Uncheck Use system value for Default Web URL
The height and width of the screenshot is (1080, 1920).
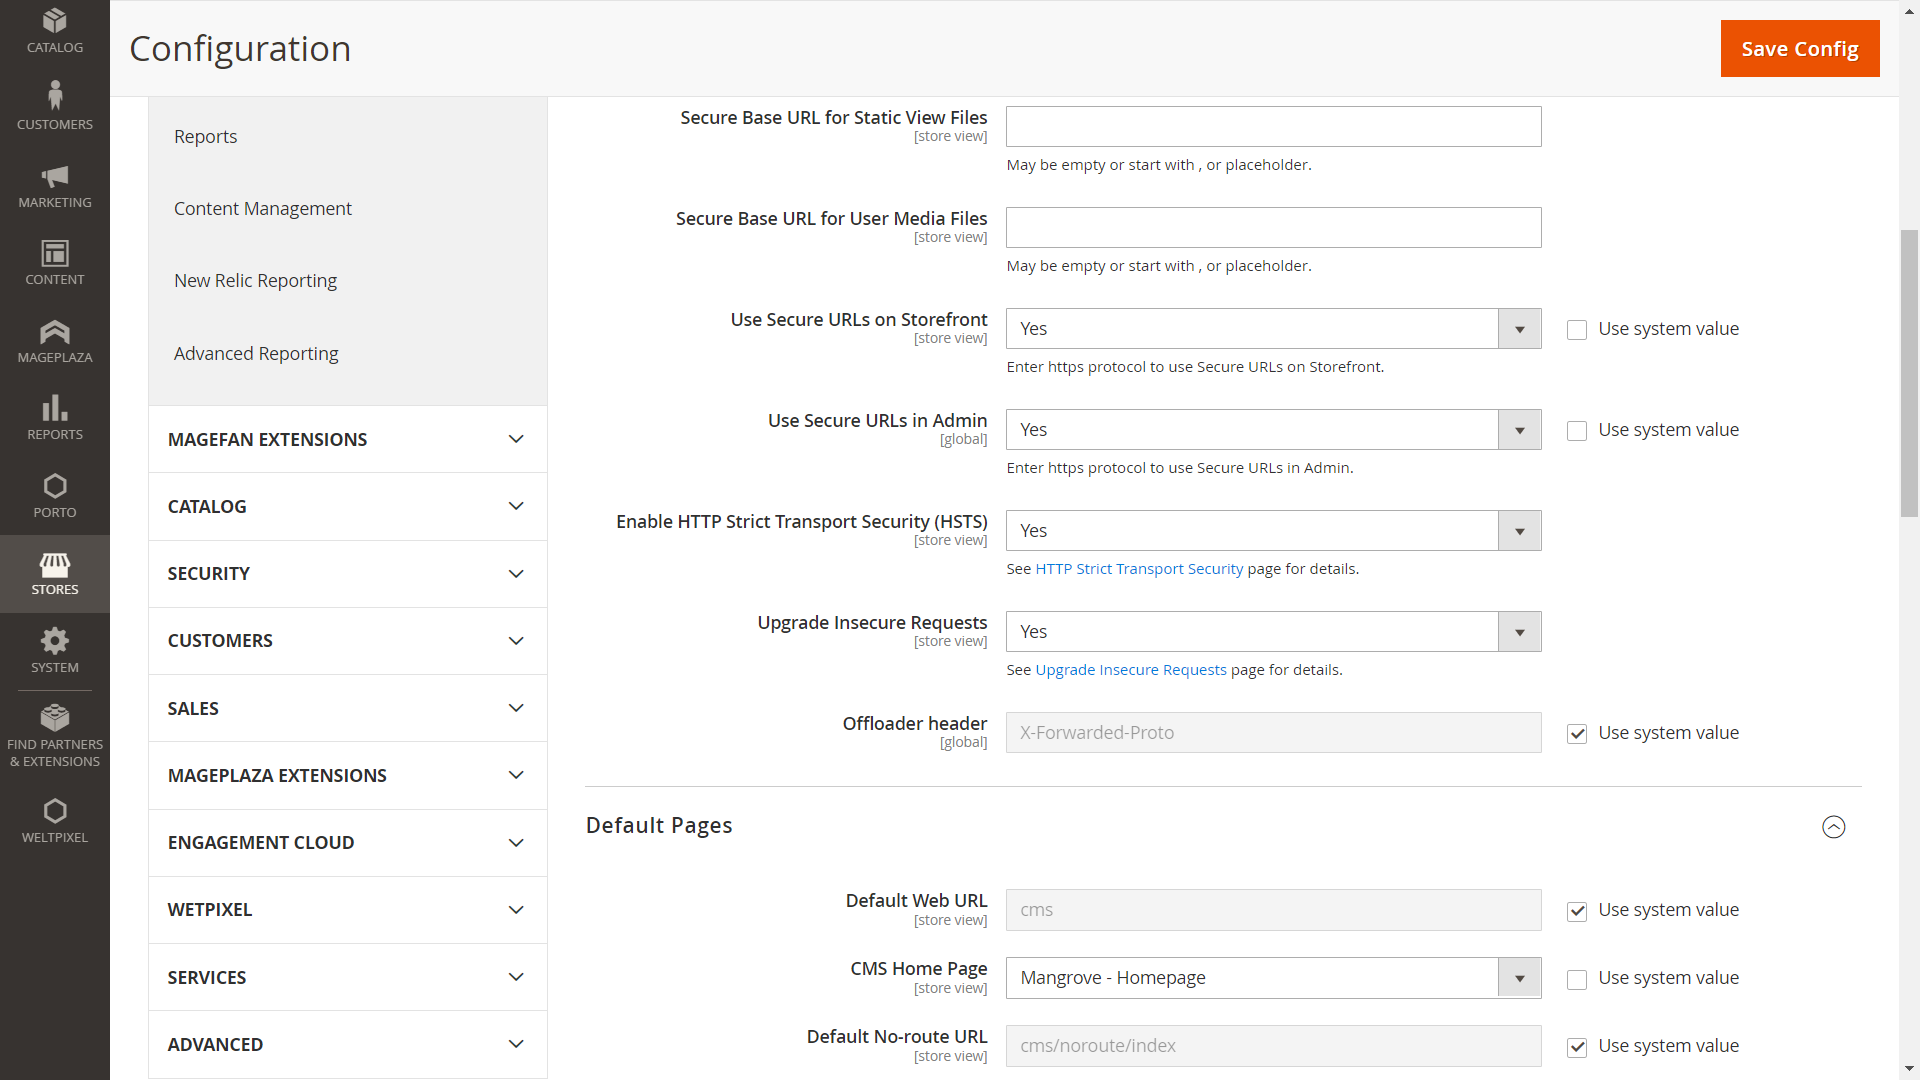[1577, 911]
